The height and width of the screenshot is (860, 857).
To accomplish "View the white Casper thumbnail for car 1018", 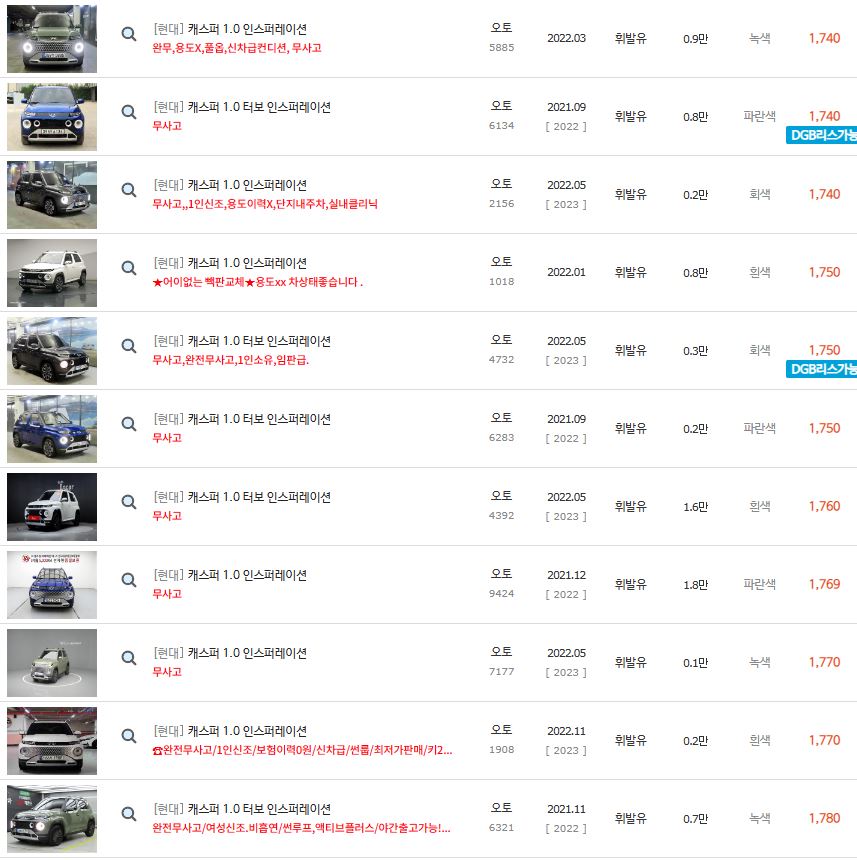I will pos(52,273).
